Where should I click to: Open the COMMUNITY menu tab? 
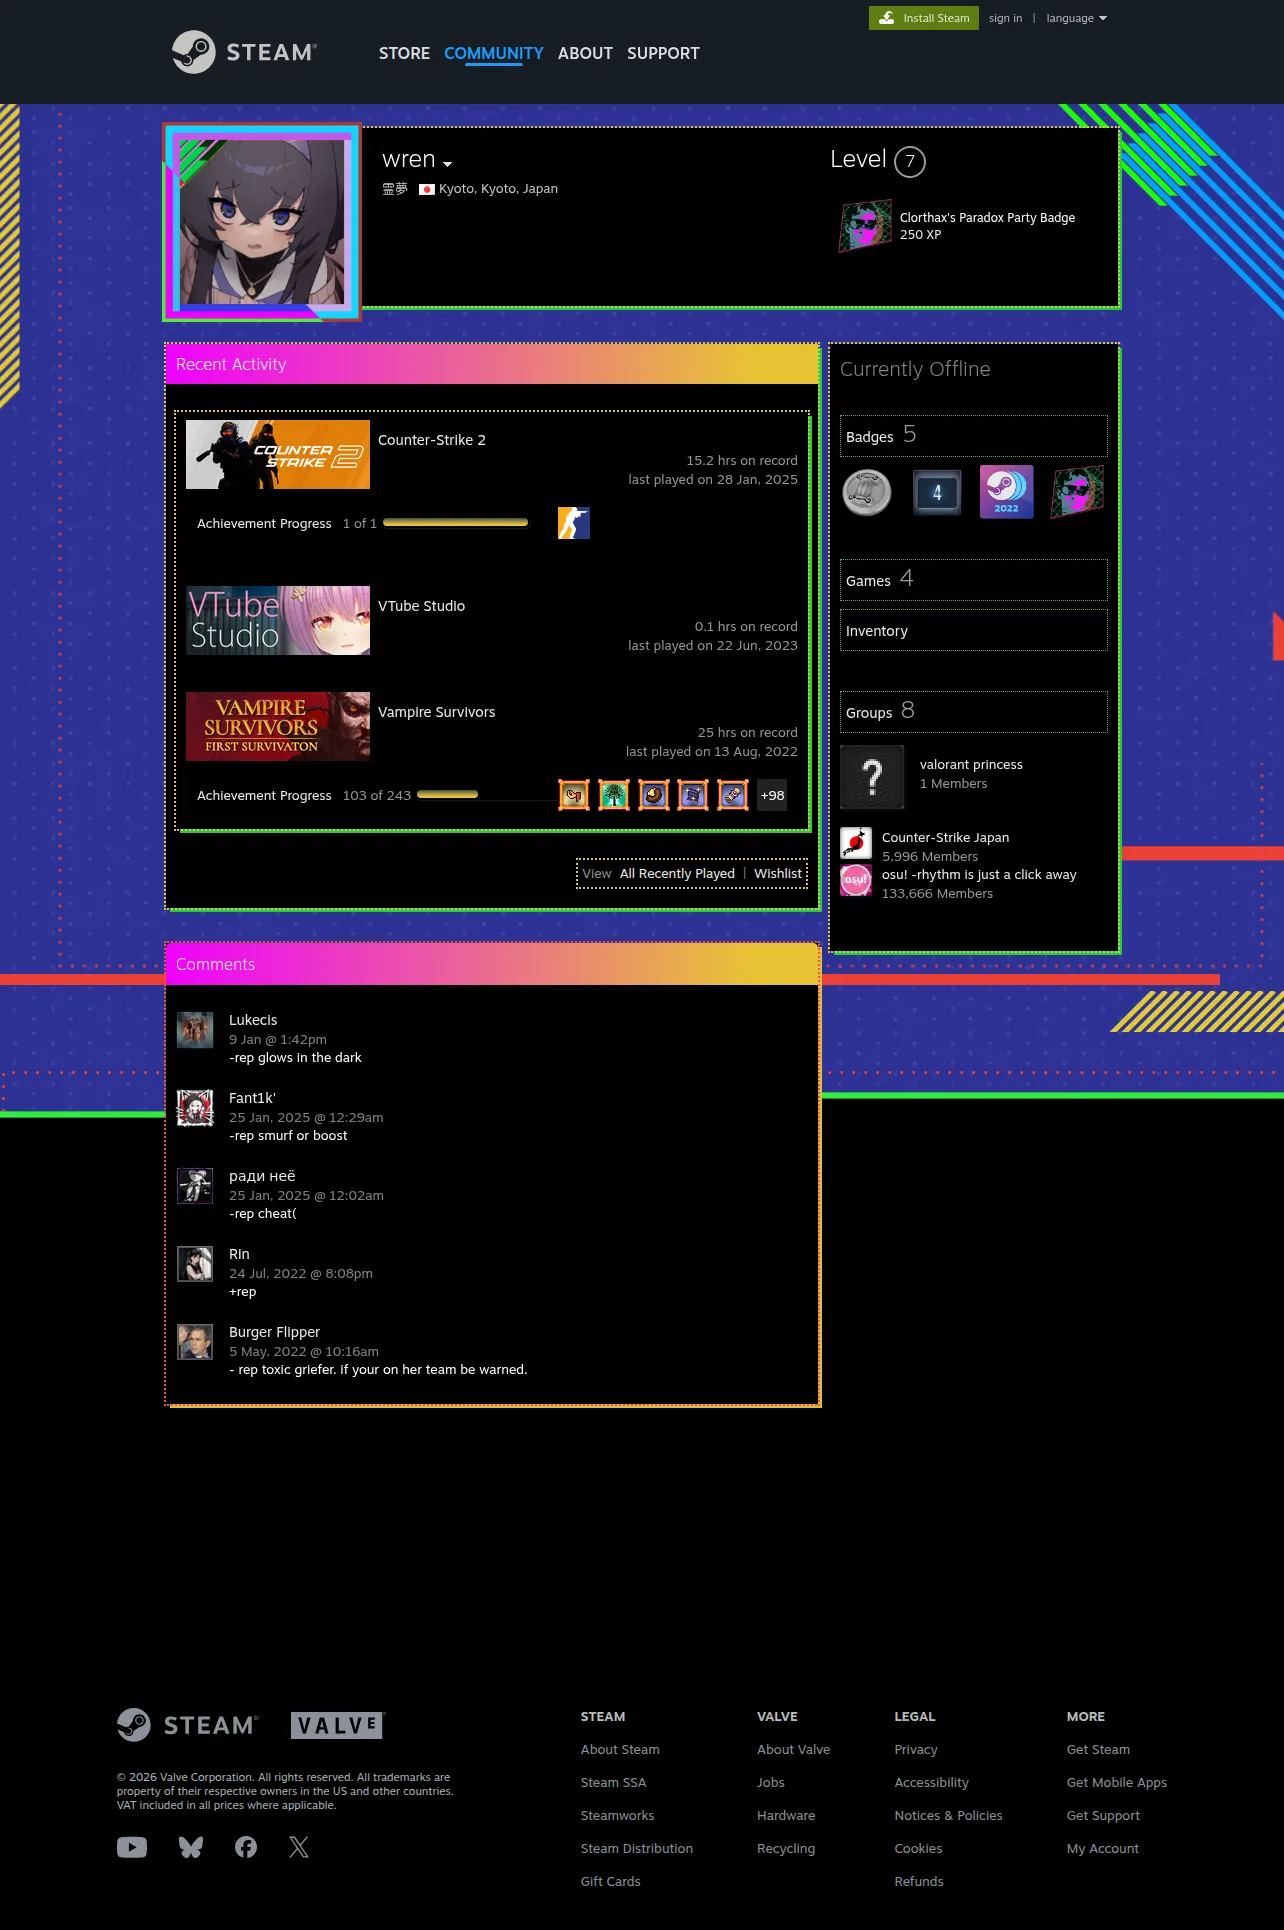(x=494, y=53)
